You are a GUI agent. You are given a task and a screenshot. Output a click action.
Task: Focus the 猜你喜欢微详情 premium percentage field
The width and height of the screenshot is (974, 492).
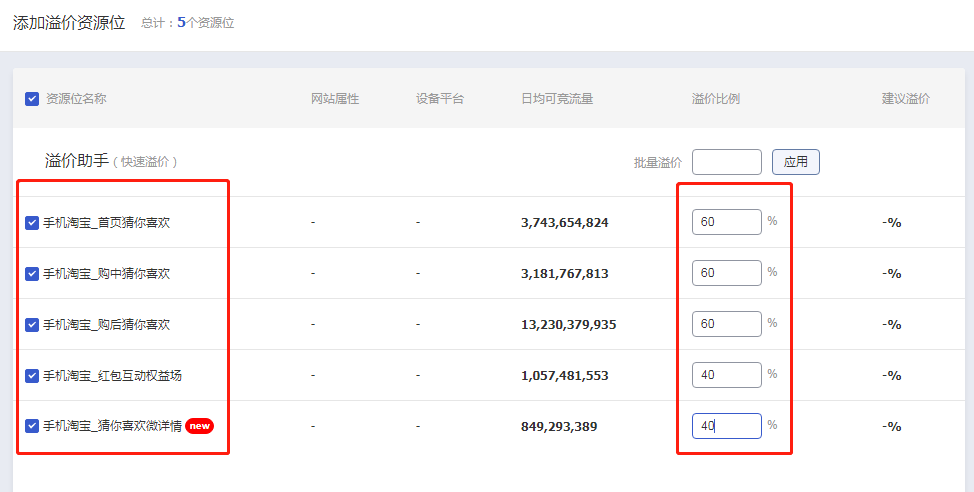[726, 426]
